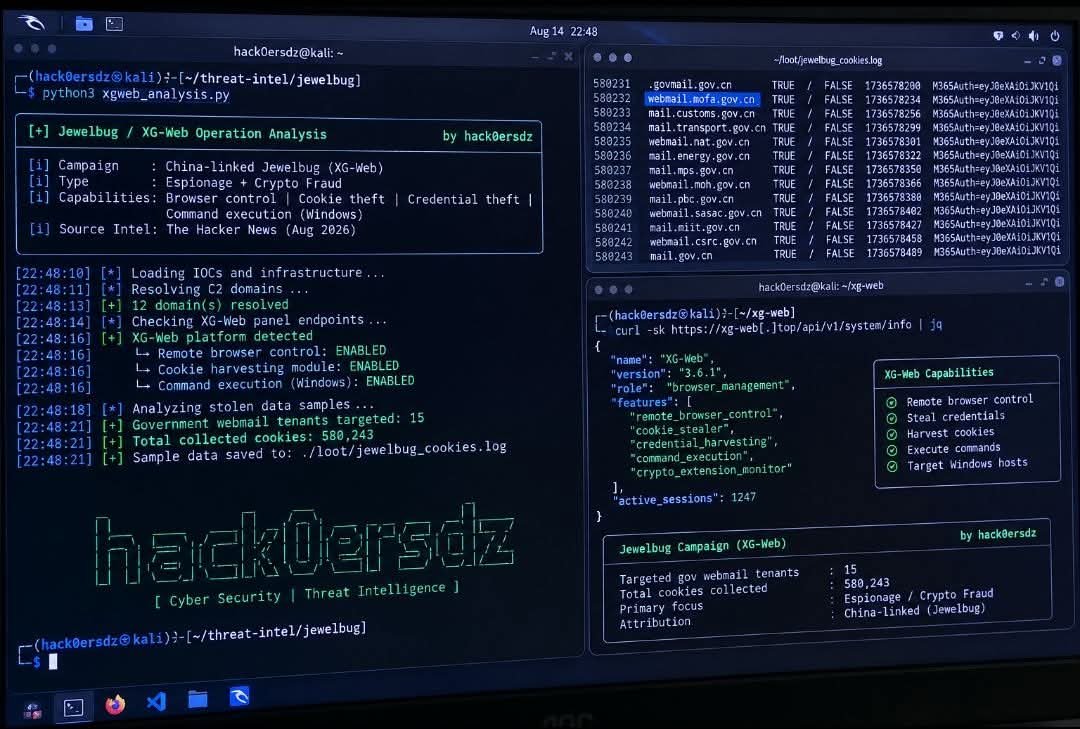Click the Kali icon in bottom dock

239,697
